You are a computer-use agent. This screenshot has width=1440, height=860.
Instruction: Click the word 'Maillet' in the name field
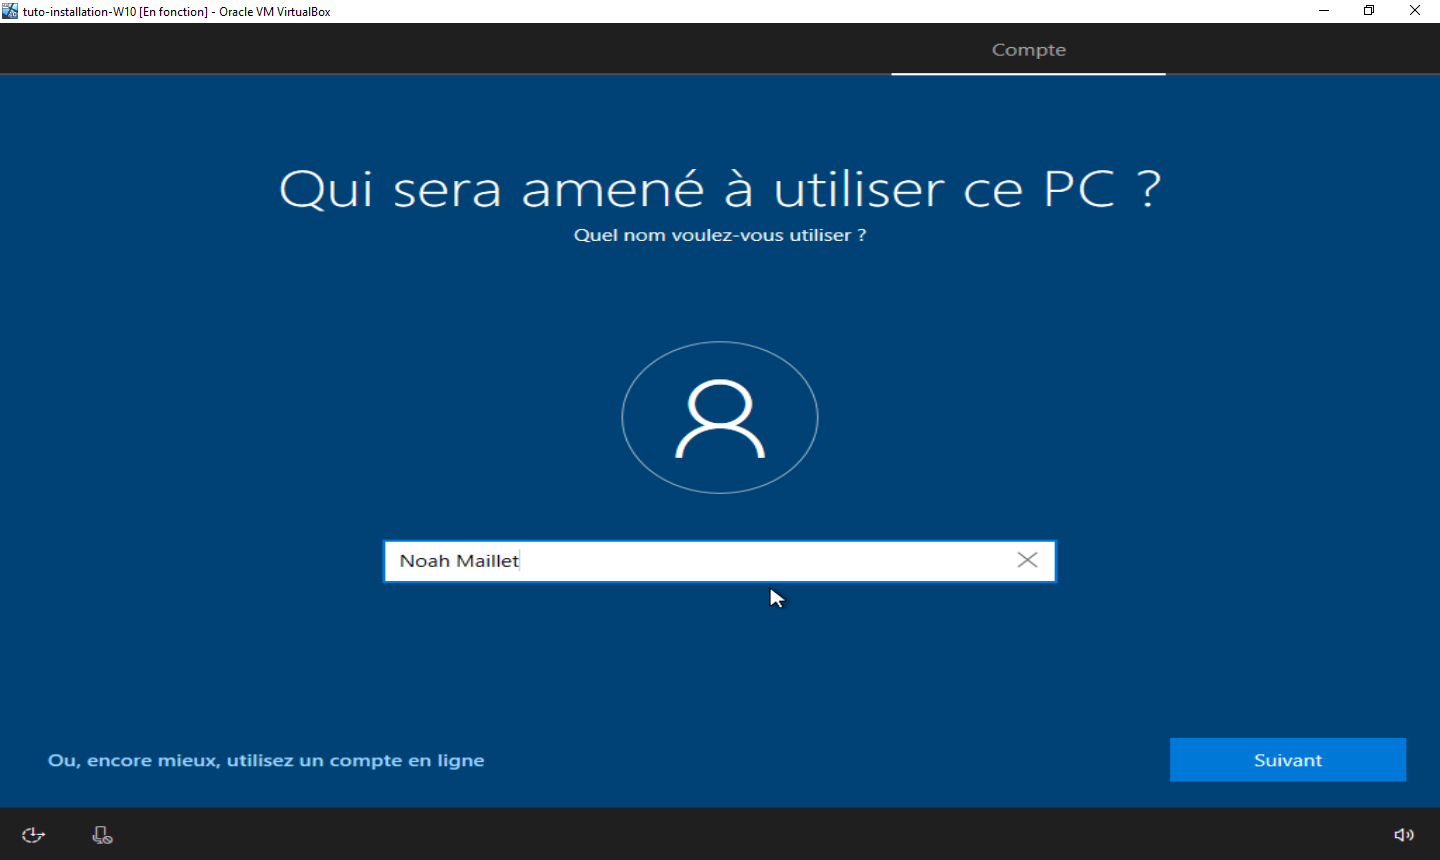tap(488, 561)
